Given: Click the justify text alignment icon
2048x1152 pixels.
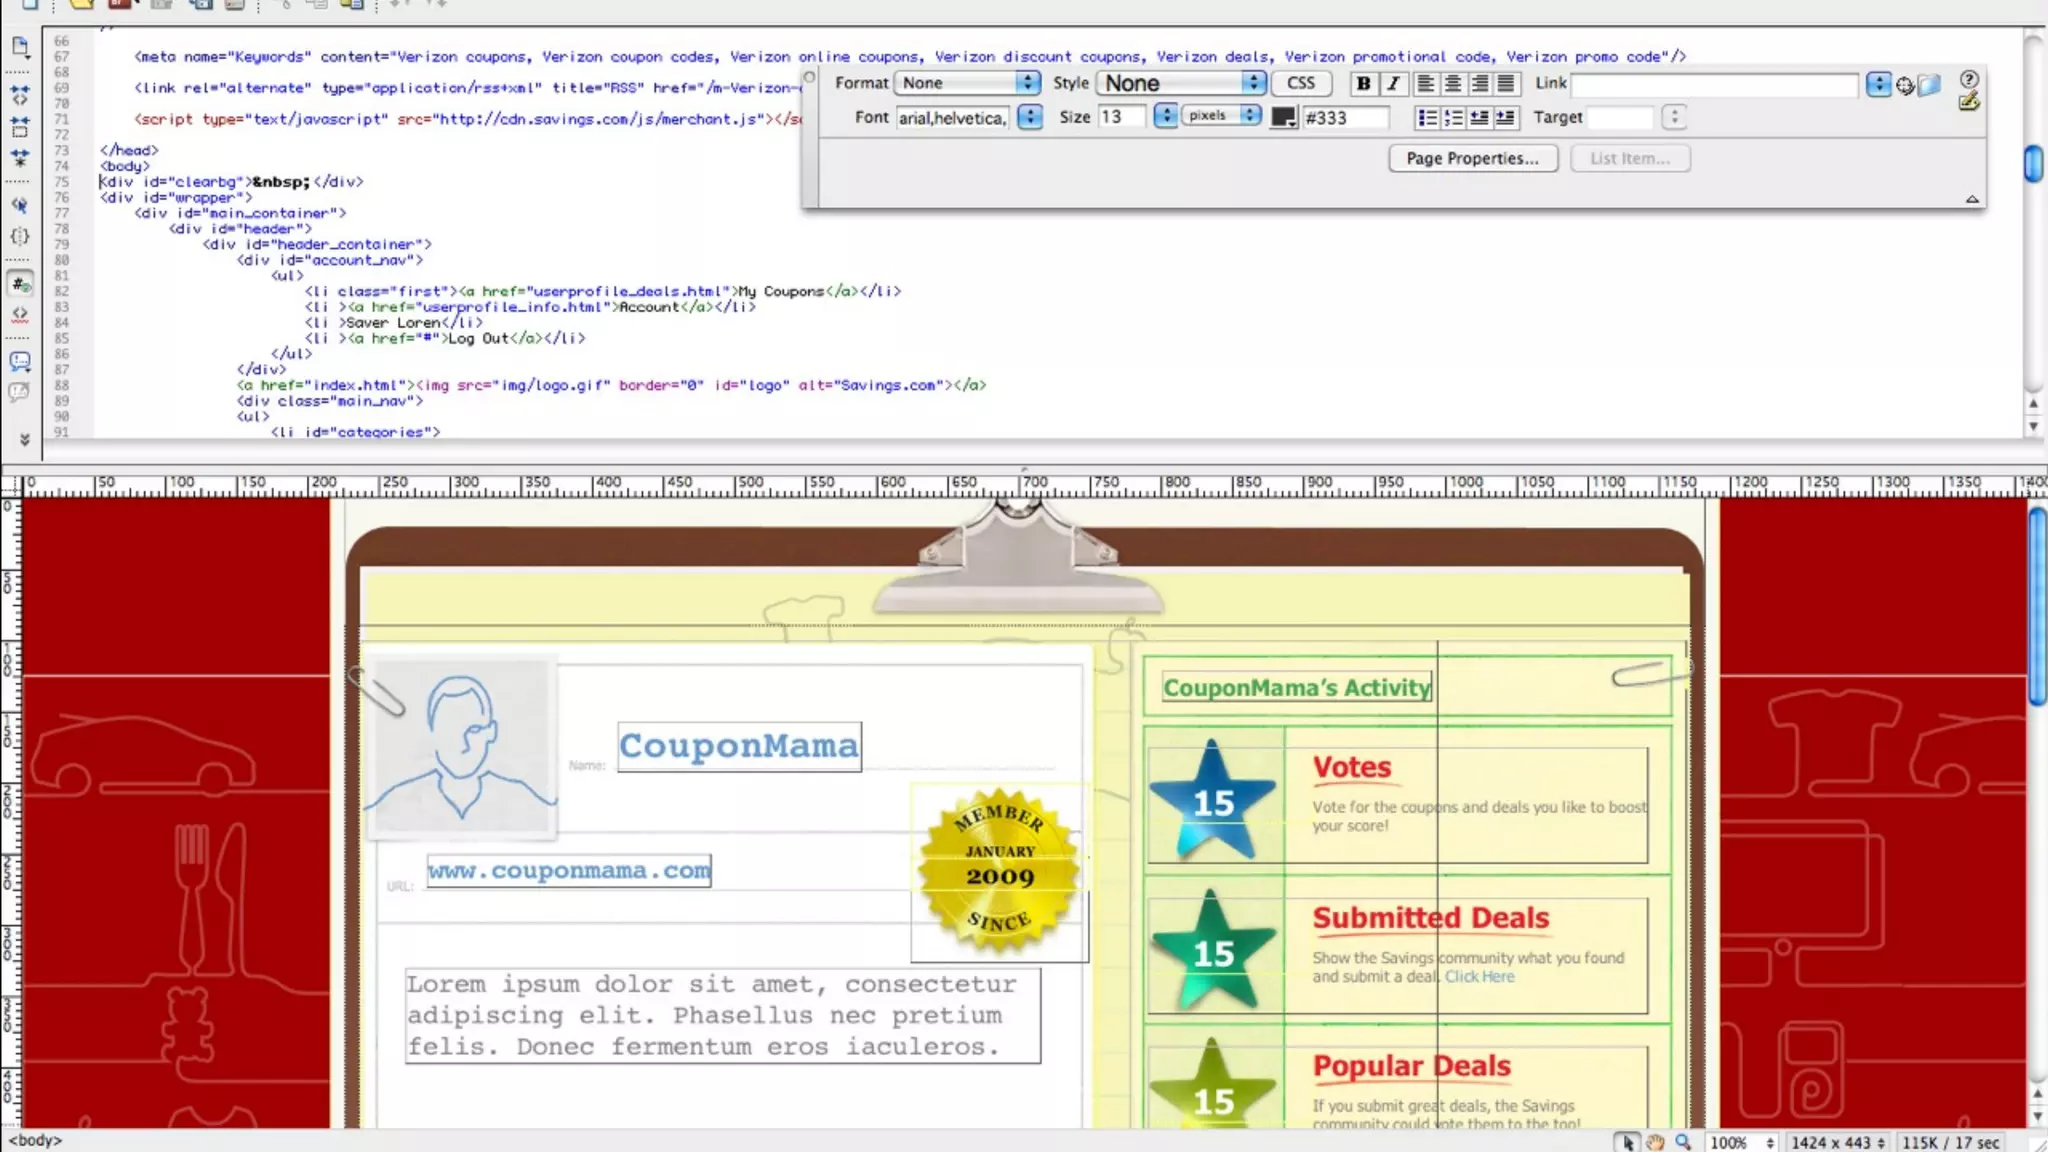Looking at the screenshot, I should pos(1506,84).
